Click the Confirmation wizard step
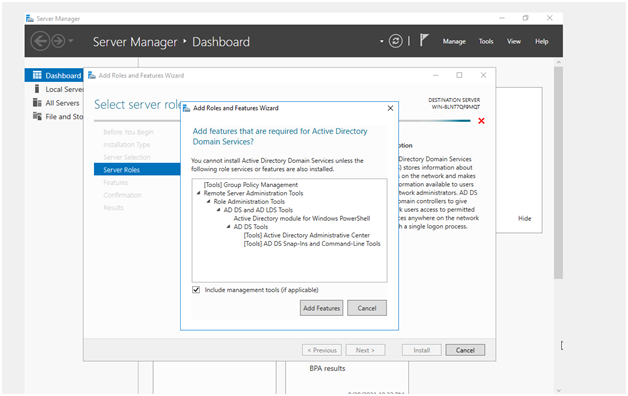The image size is (628, 396). tap(122, 195)
